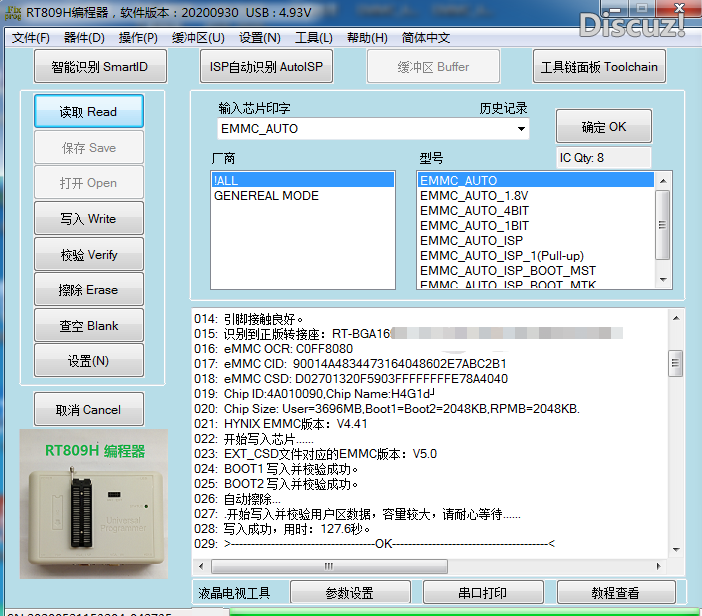The height and width of the screenshot is (616, 702).
Task: Open the left-panel 设置(N) settings button
Action: pos(89,361)
